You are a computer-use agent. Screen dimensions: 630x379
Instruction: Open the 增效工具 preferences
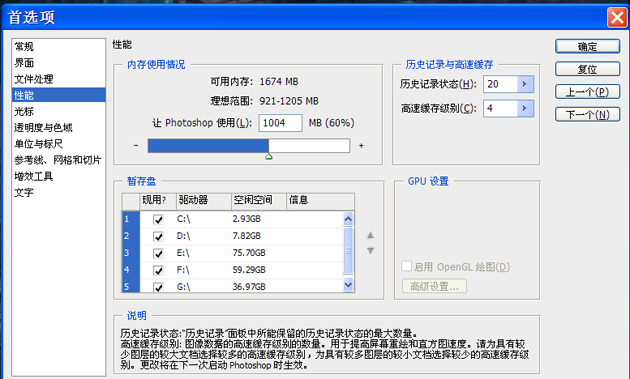pyautogui.click(x=34, y=176)
